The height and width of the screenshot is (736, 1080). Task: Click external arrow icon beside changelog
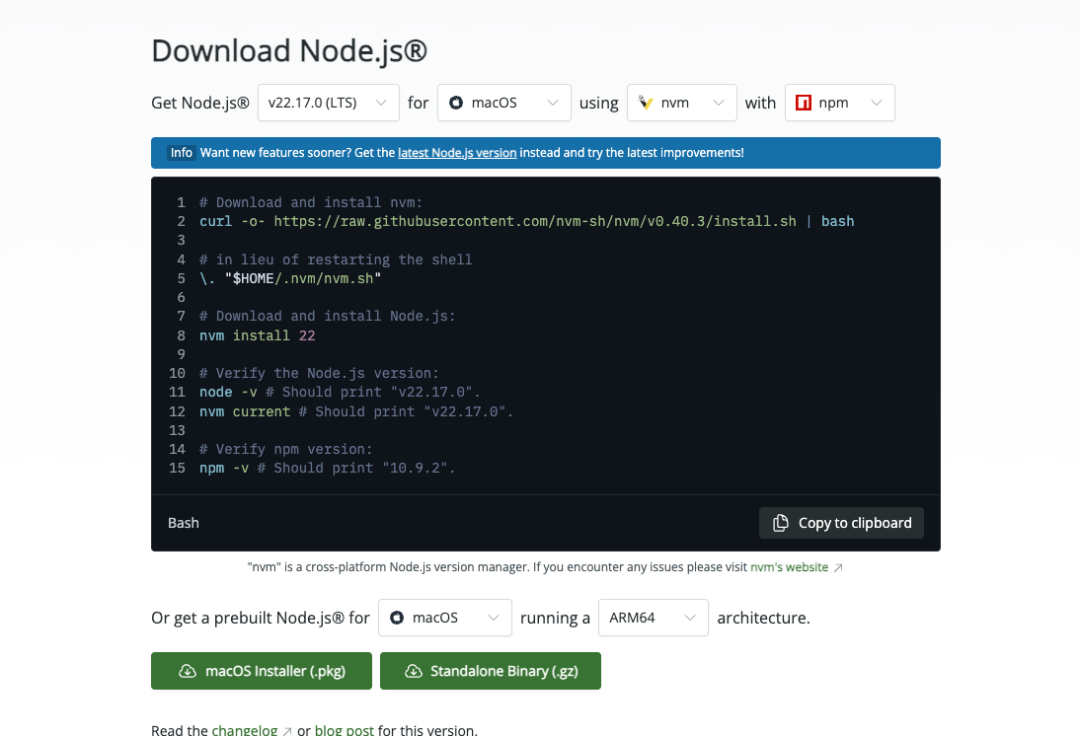pyautogui.click(x=287, y=731)
